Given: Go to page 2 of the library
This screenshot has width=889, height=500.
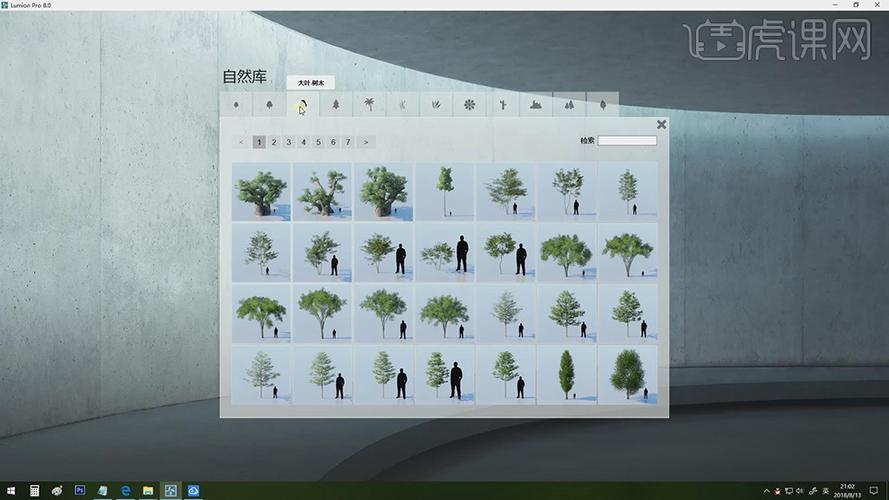Looking at the screenshot, I should 274,142.
